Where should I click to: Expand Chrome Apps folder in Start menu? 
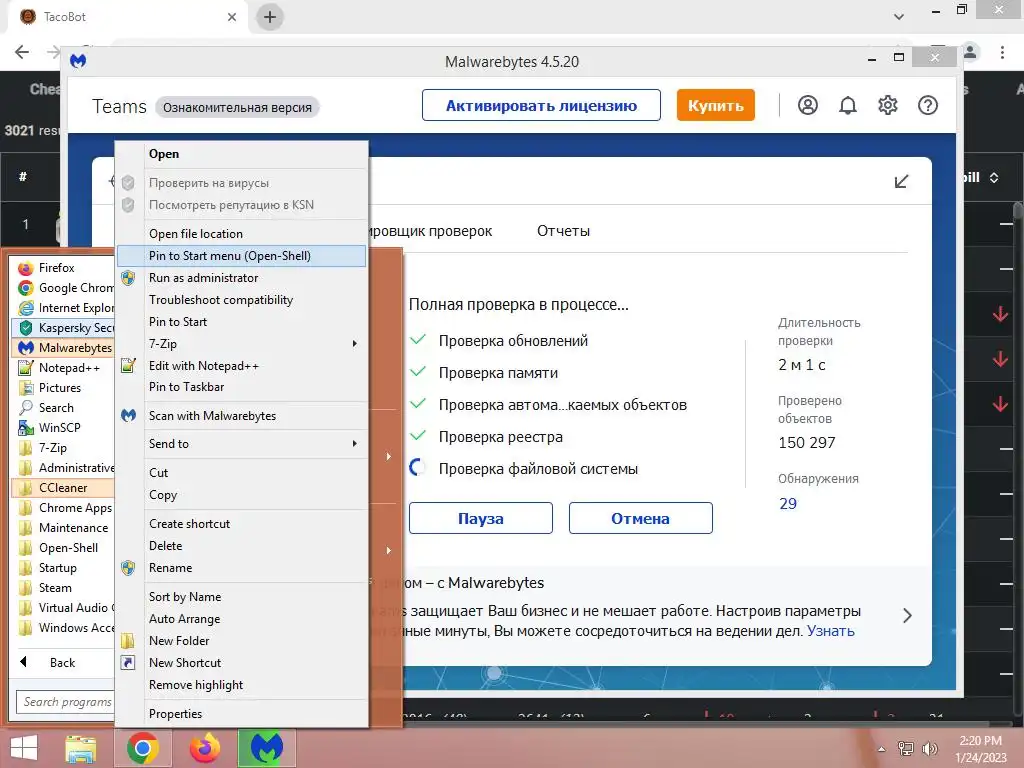pos(63,507)
